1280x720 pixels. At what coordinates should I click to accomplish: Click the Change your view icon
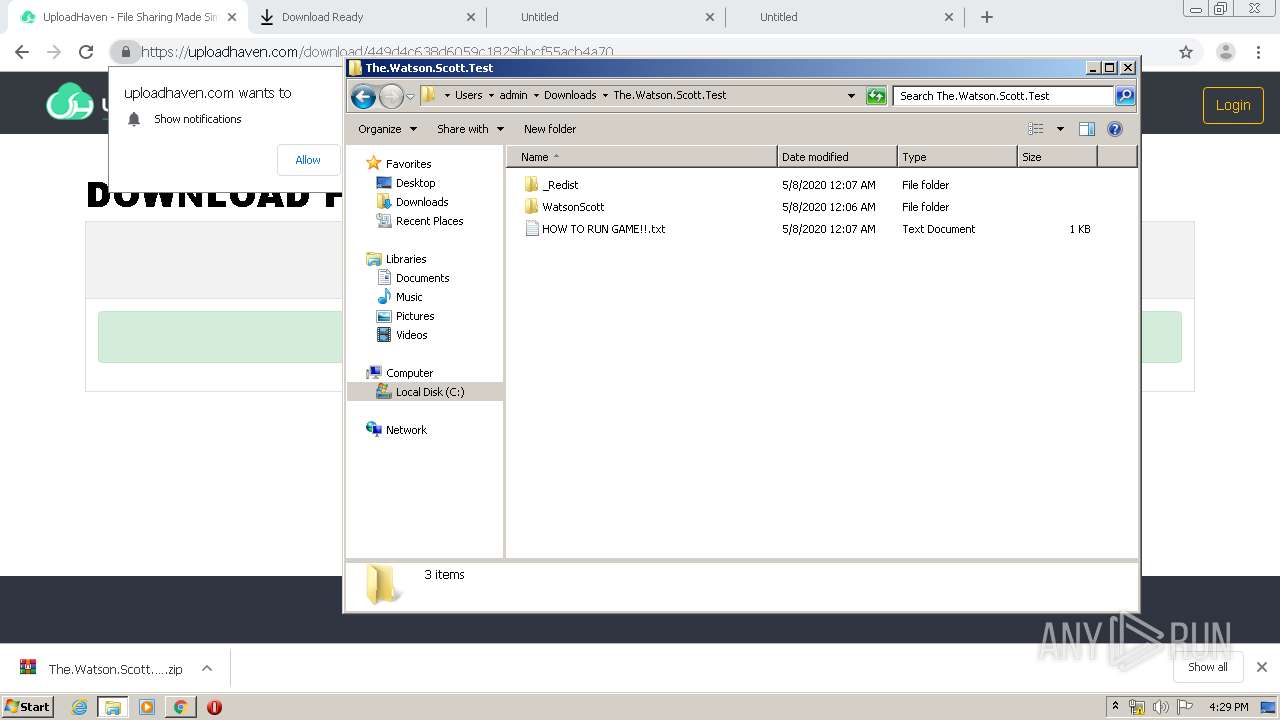[x=1036, y=129]
